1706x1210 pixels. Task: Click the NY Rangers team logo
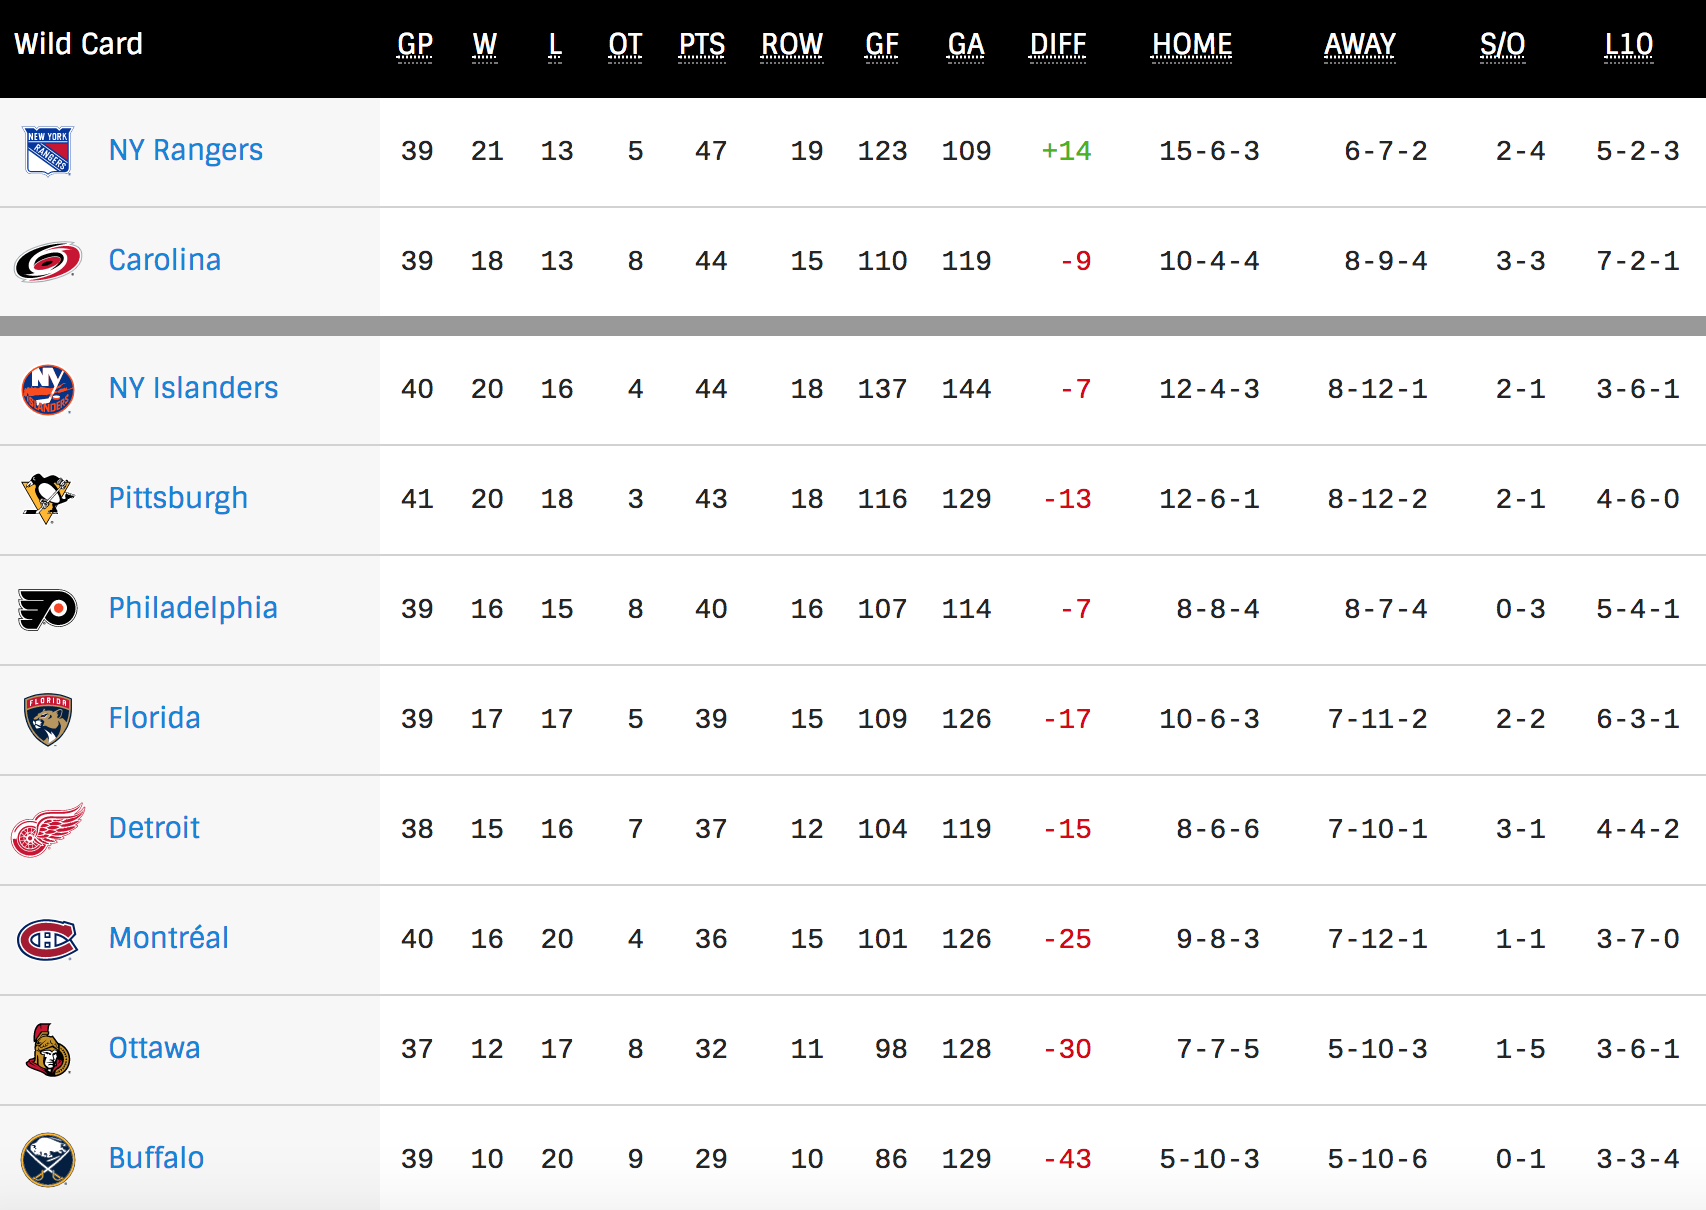tap(47, 151)
